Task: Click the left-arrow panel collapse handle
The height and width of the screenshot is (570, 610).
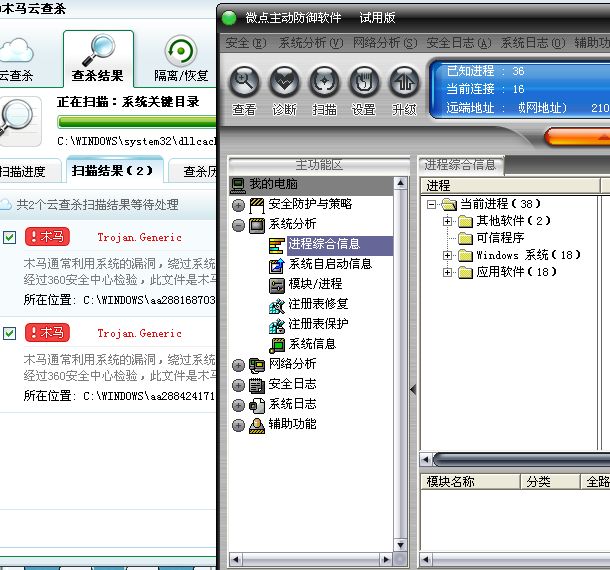Action: point(413,389)
